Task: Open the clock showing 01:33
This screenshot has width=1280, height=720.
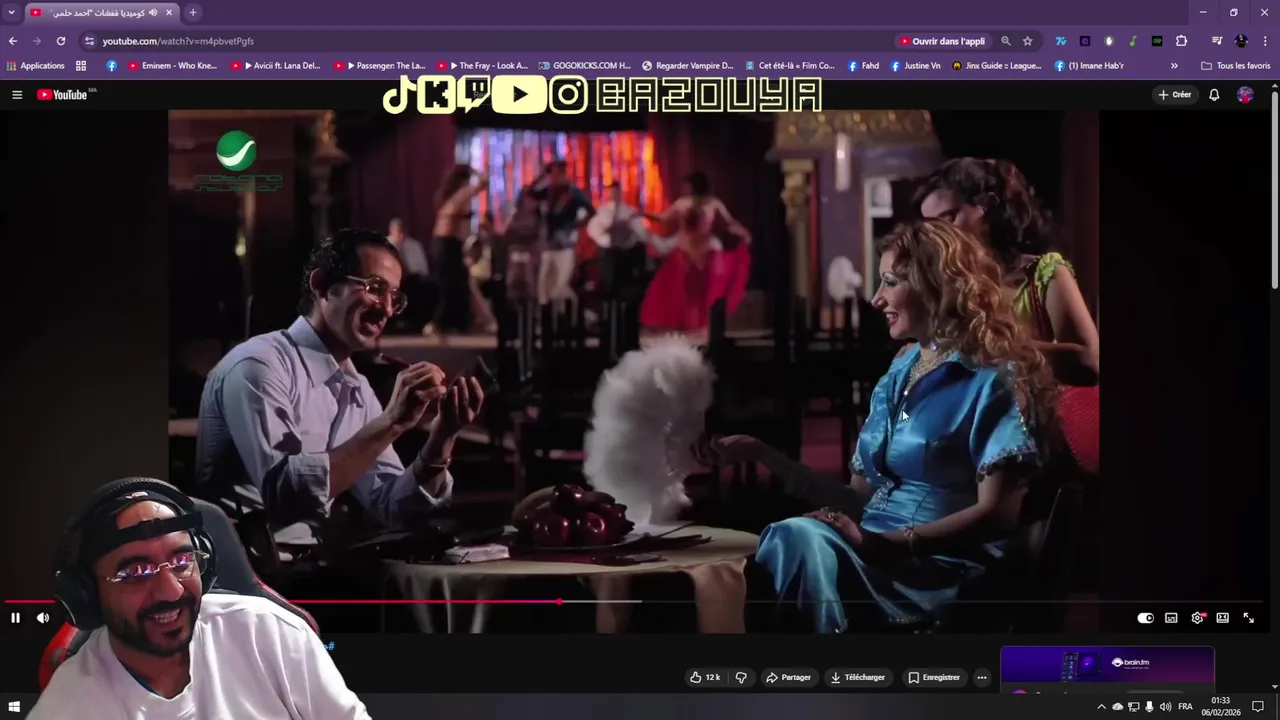Action: click(1221, 706)
